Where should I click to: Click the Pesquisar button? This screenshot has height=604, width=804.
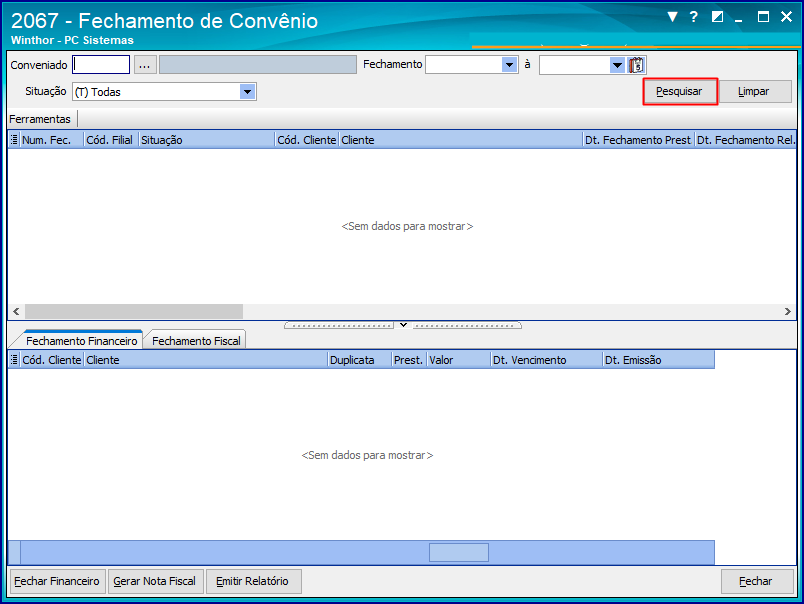[679, 91]
